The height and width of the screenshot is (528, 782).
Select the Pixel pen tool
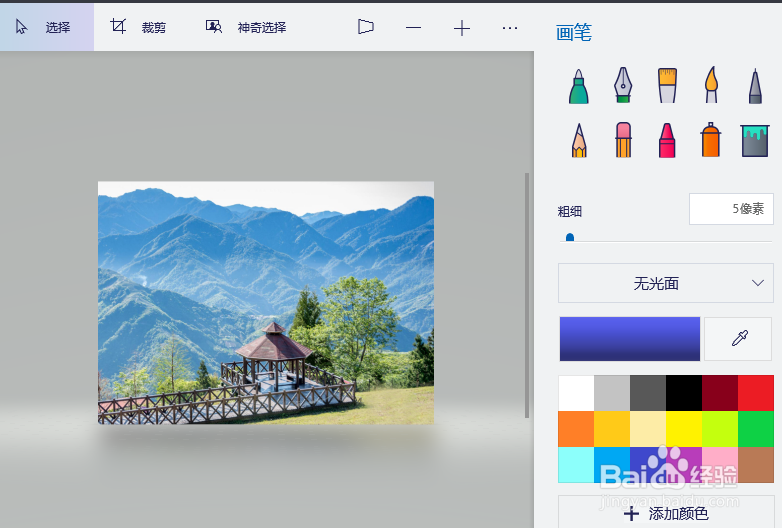(755, 86)
